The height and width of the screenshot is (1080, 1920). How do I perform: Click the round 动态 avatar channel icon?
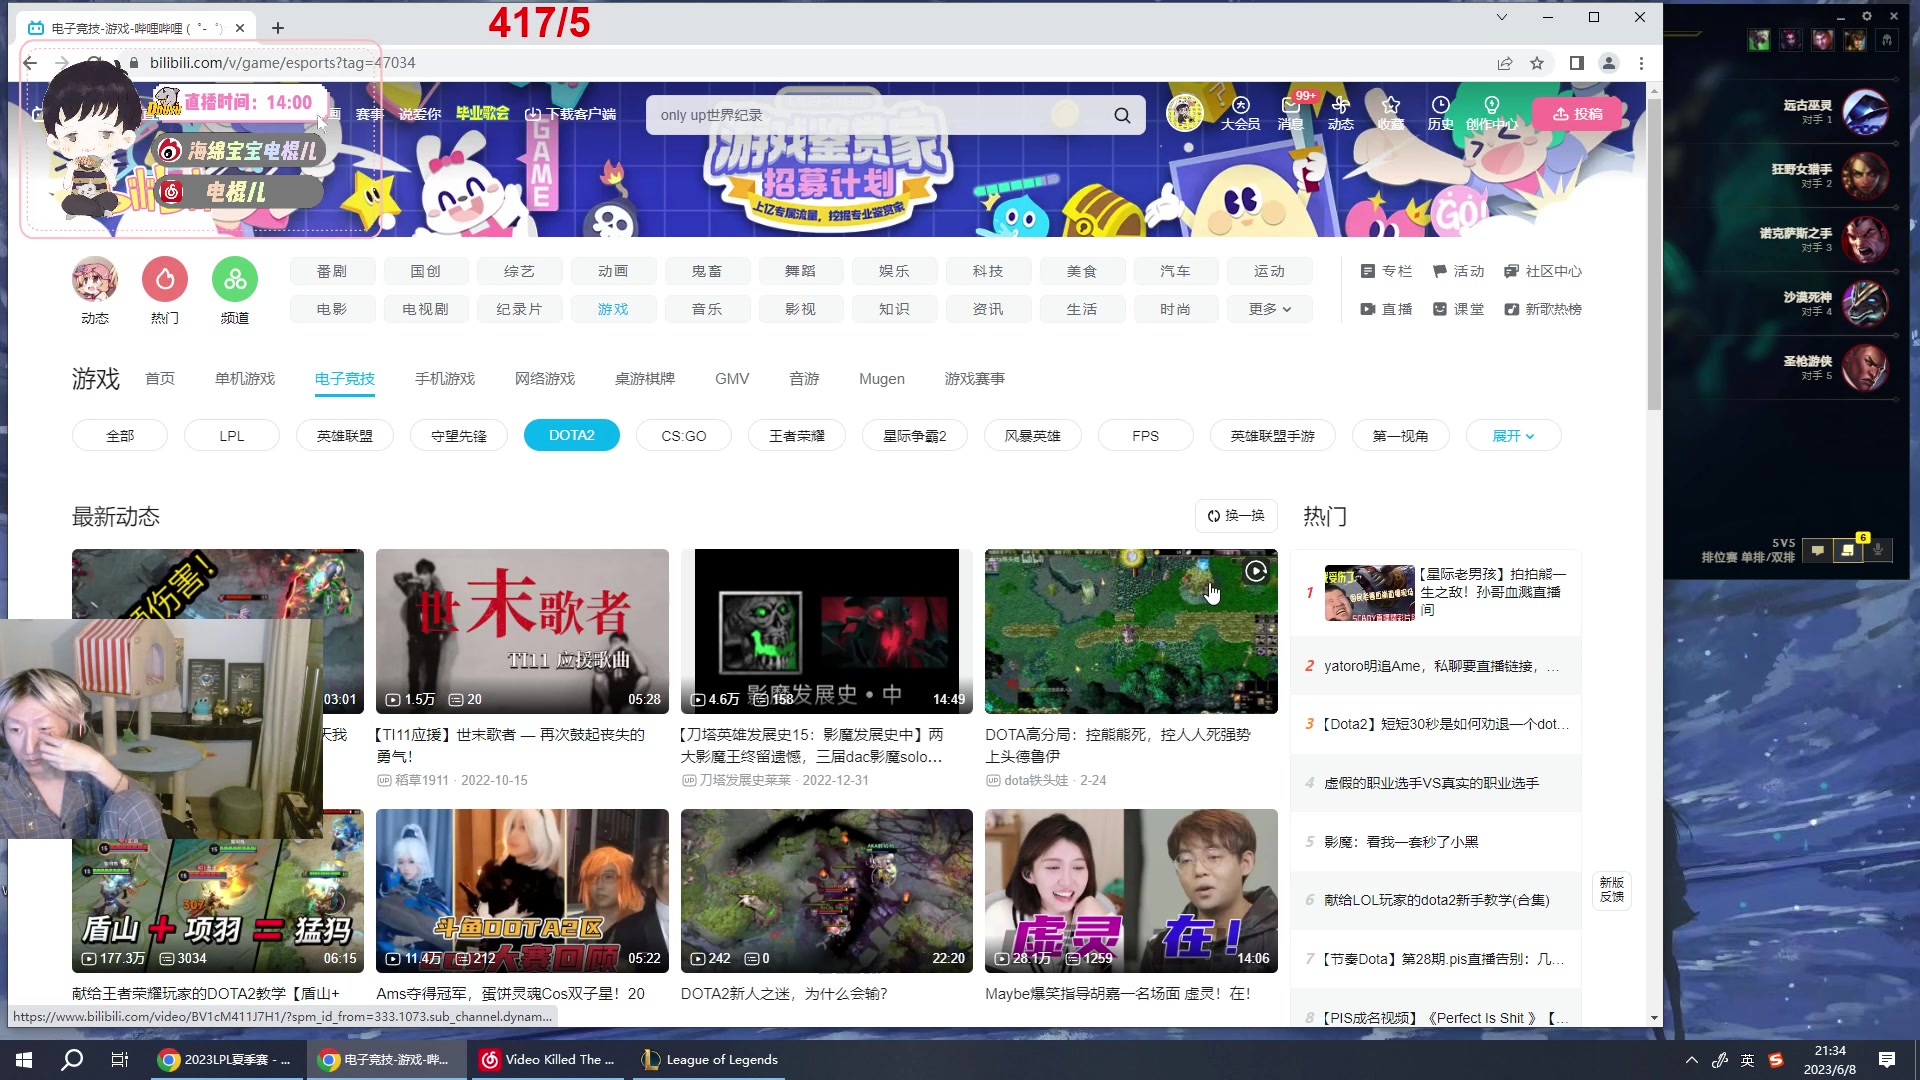pos(95,280)
